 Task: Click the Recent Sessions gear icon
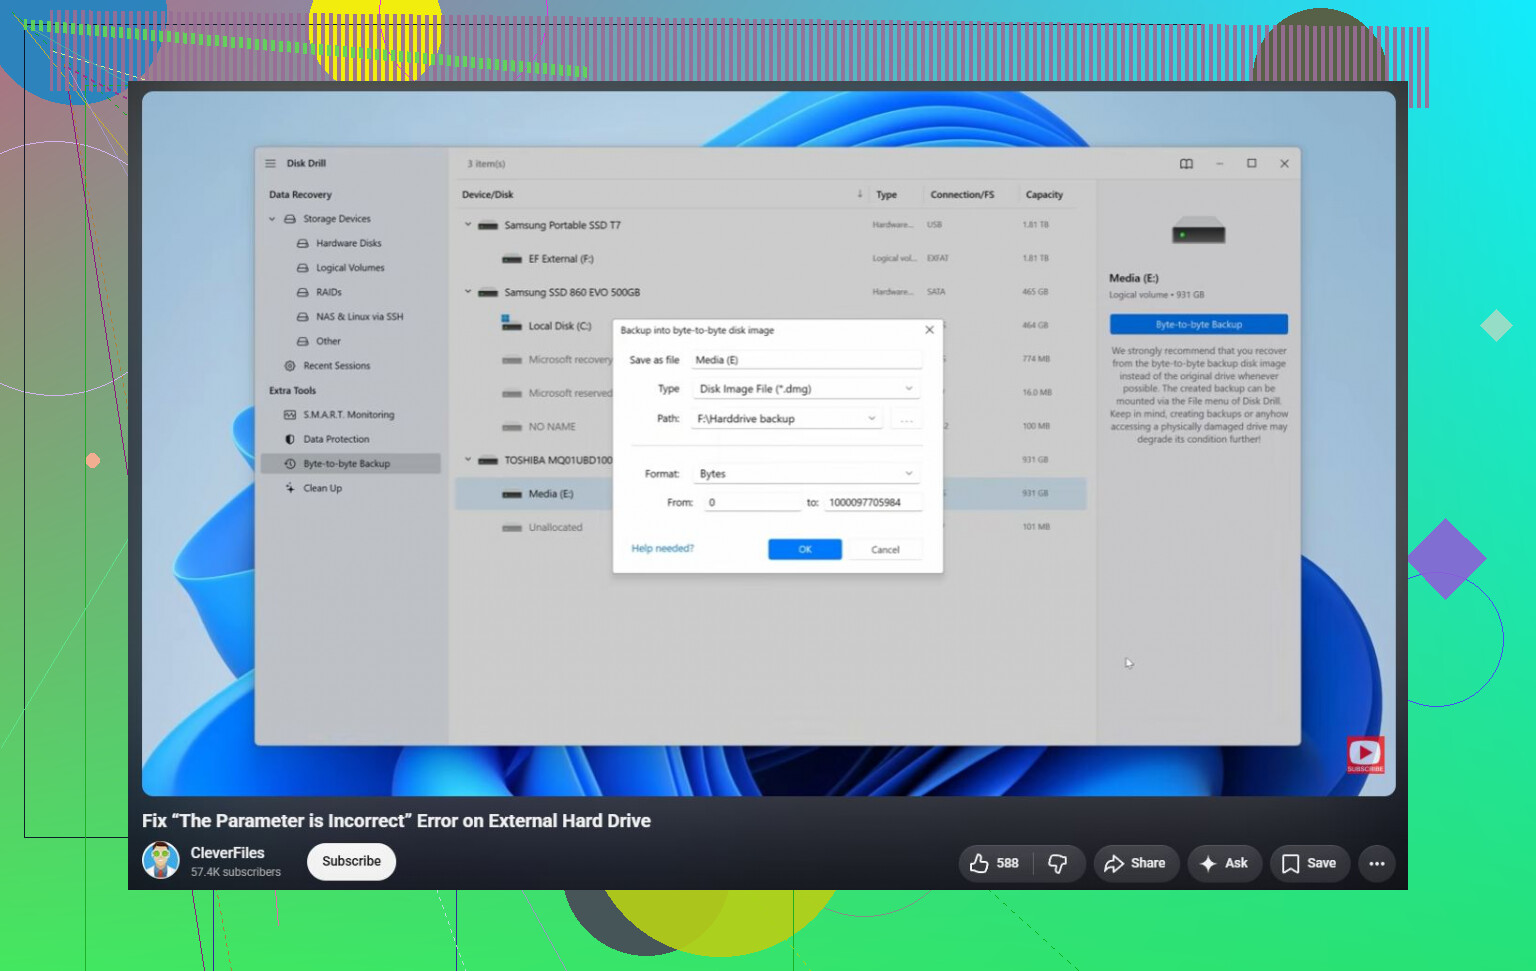pos(290,366)
